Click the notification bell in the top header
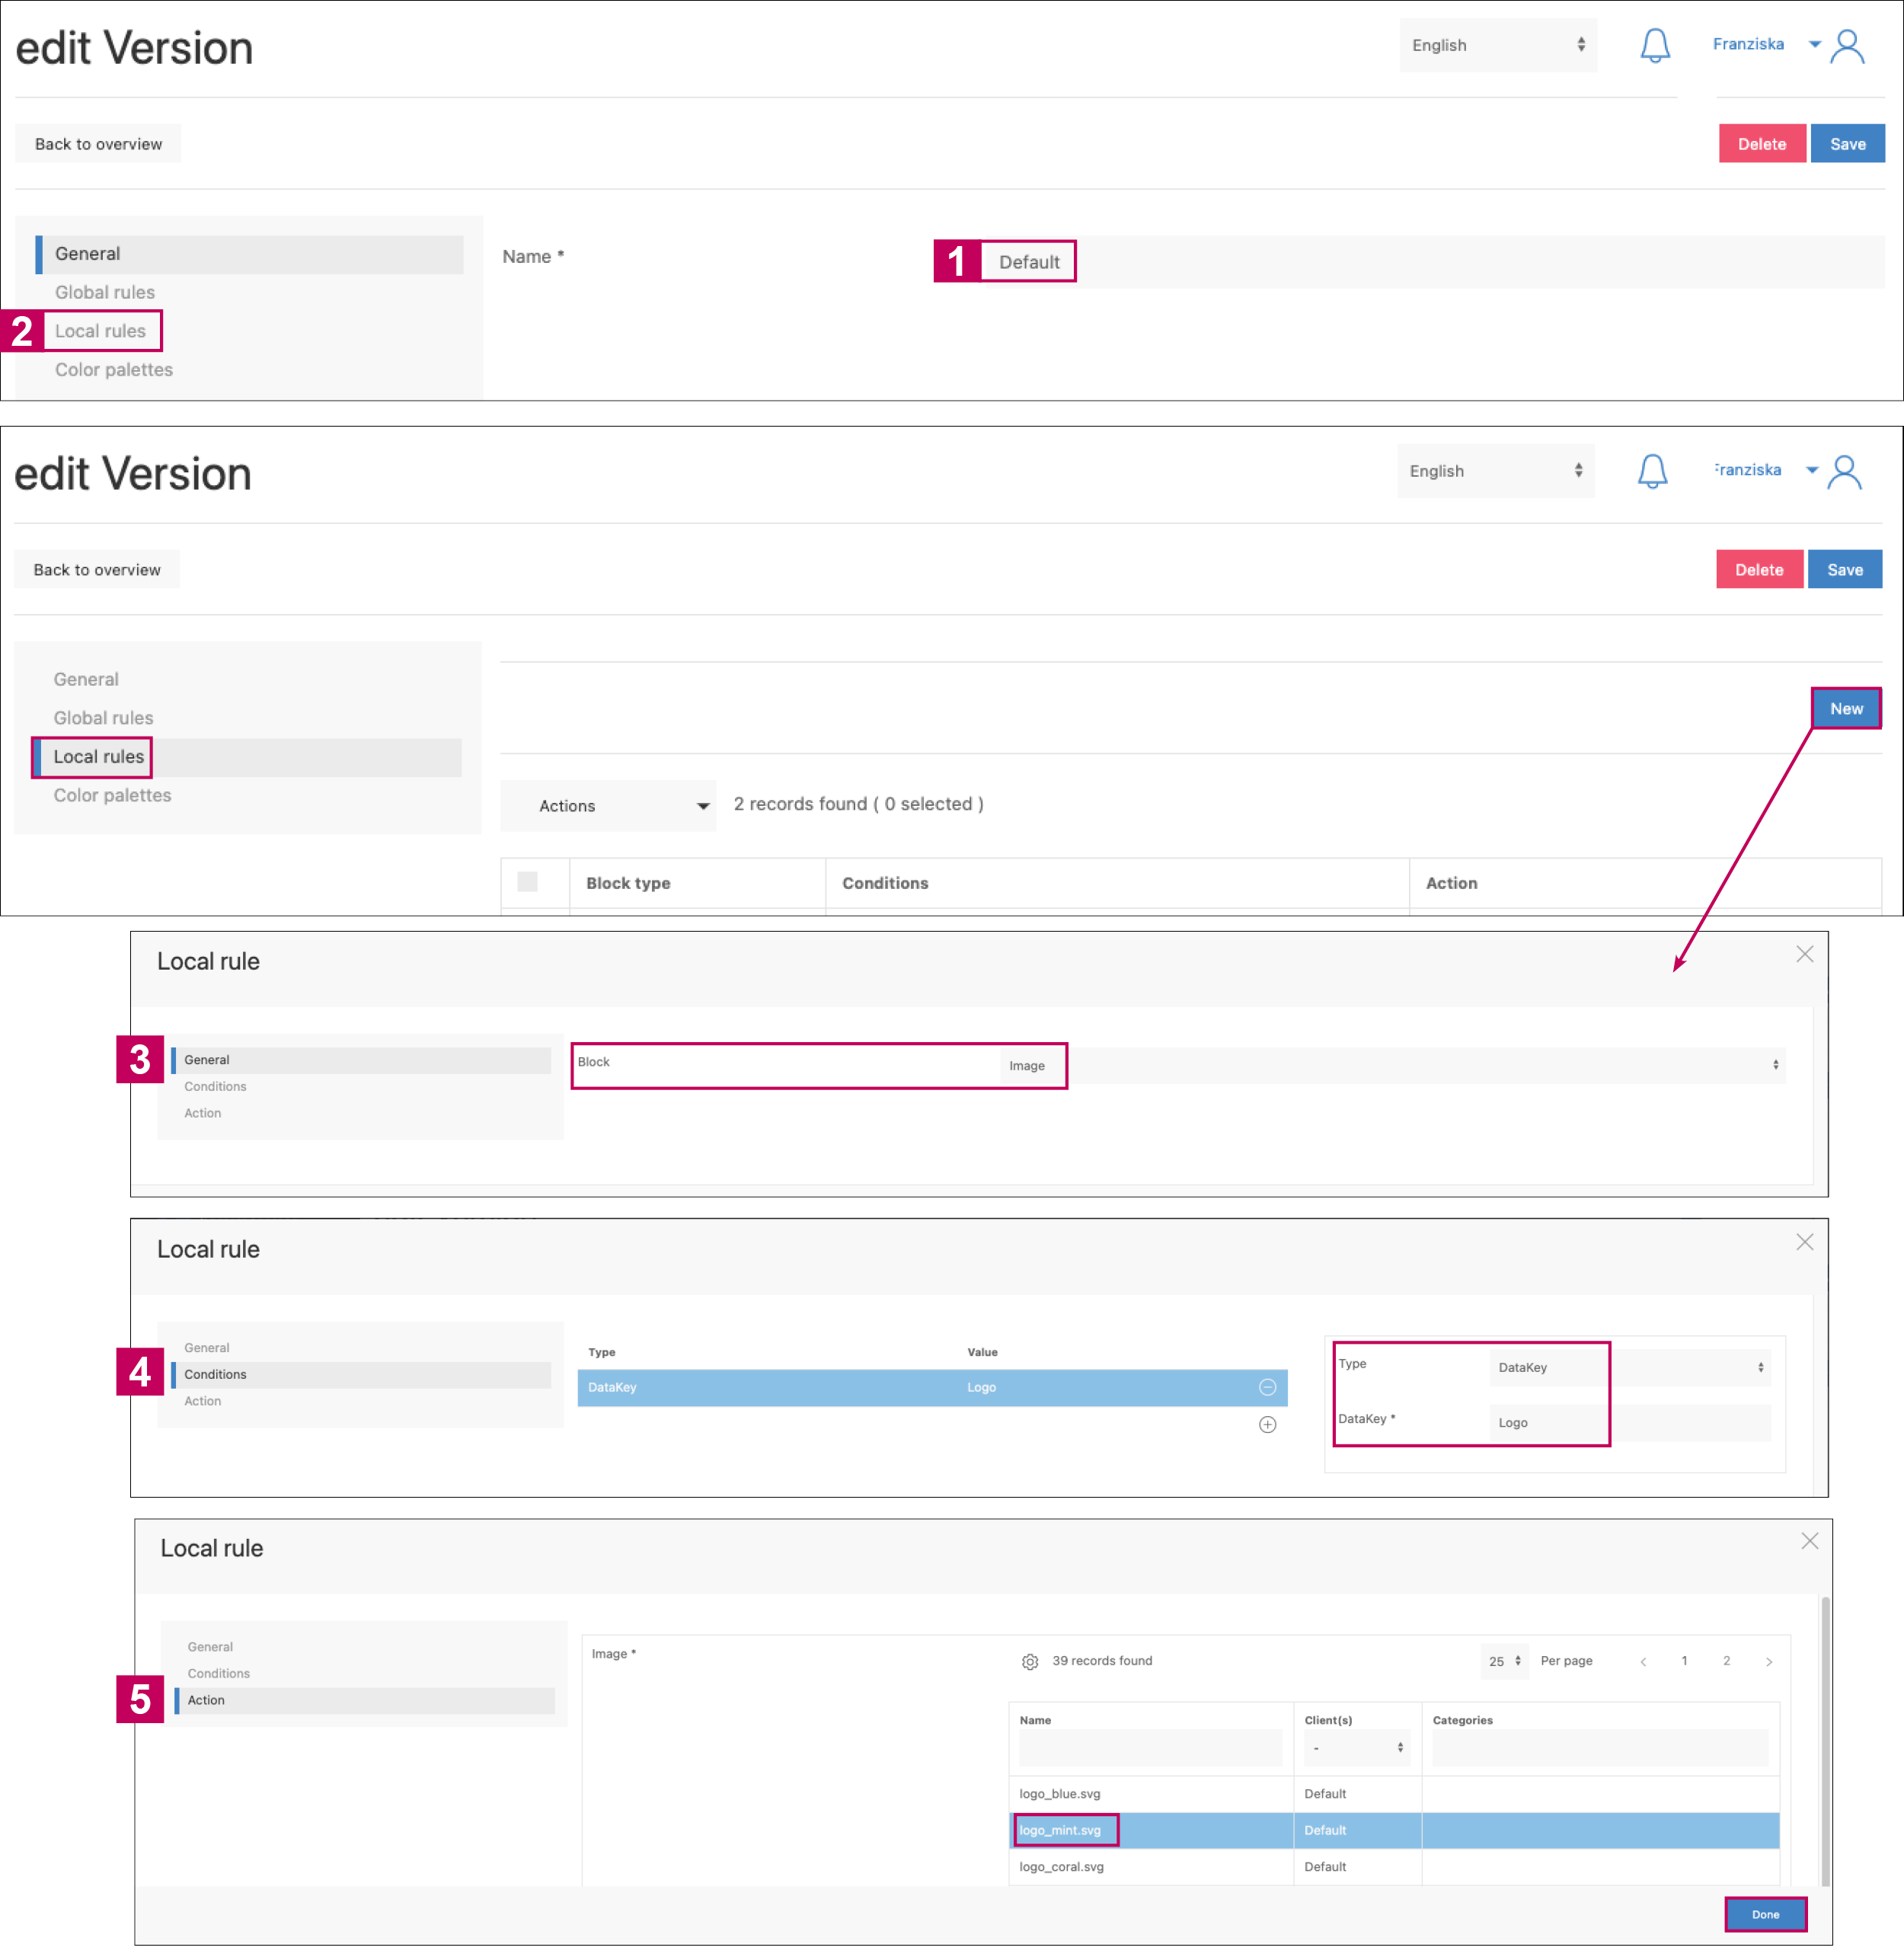Image resolution: width=1904 pixels, height=1957 pixels. pos(1654,45)
